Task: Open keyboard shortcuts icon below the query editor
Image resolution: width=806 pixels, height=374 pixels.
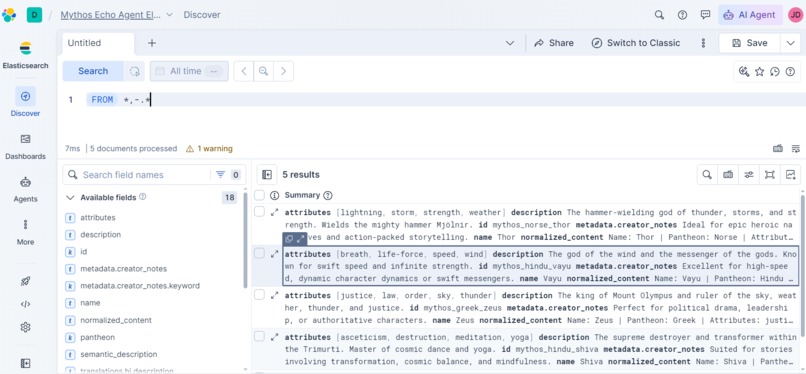Action: [x=778, y=148]
